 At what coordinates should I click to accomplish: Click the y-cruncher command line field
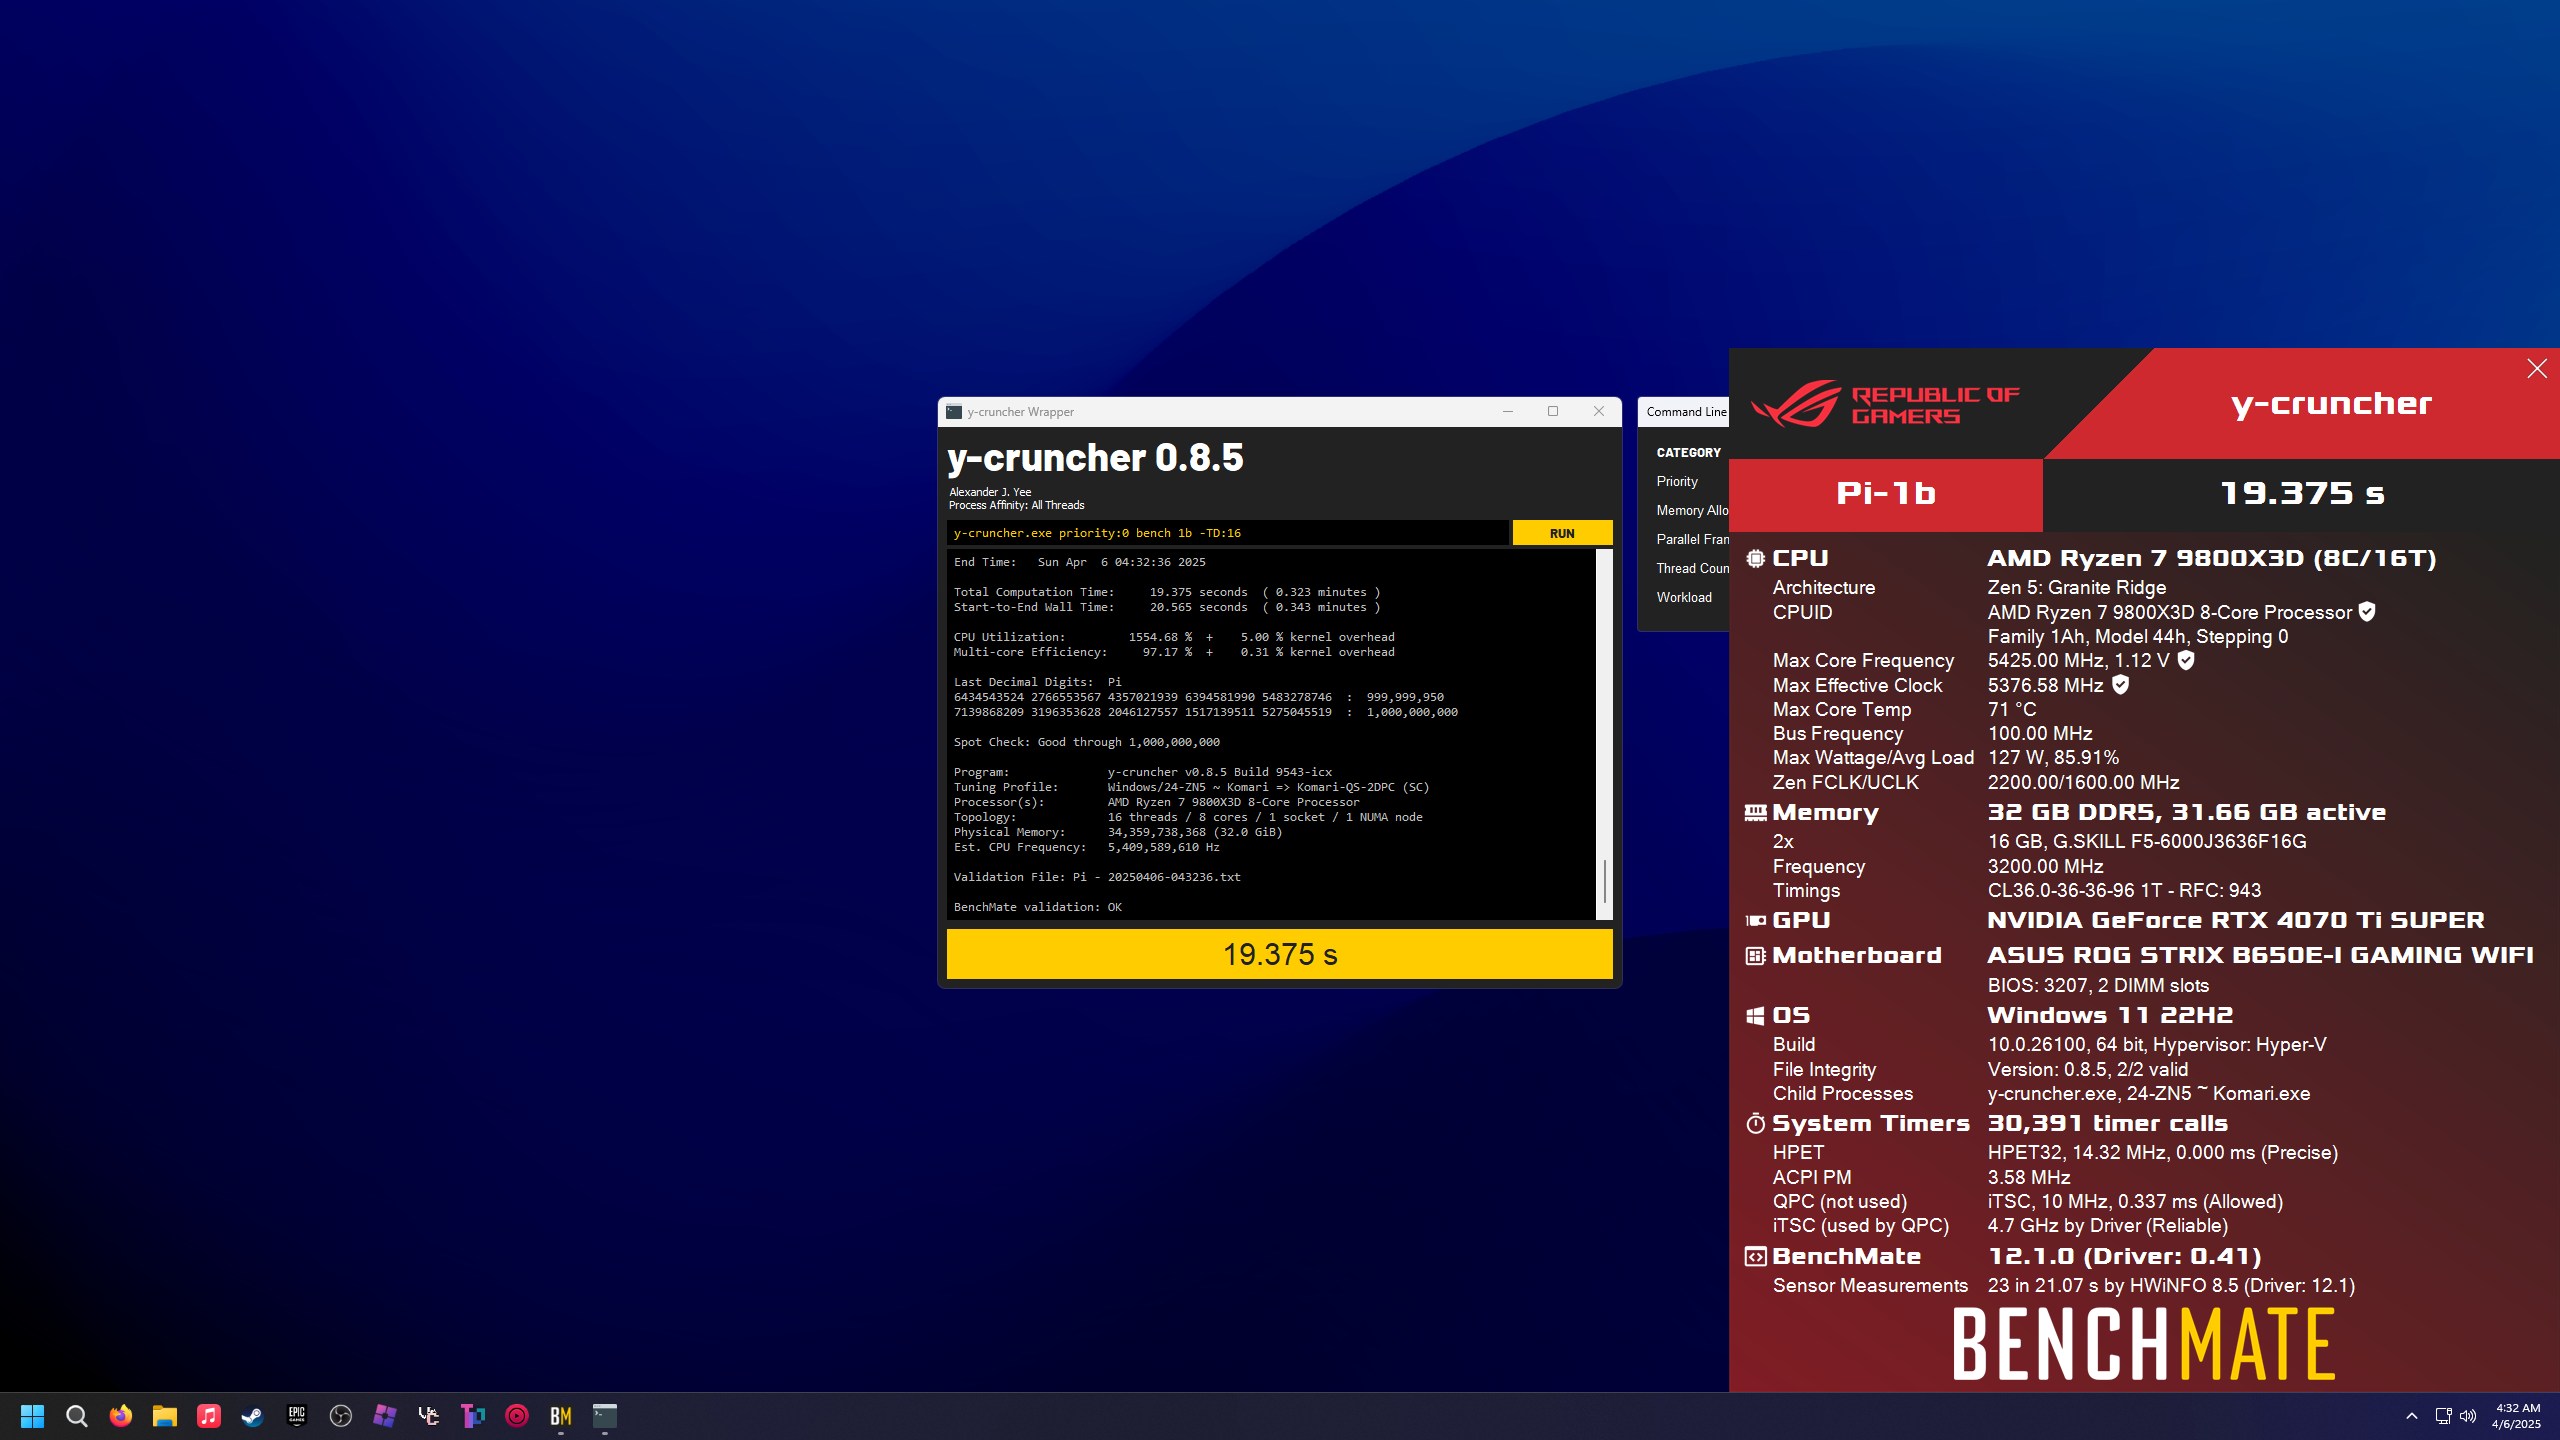pos(1227,533)
